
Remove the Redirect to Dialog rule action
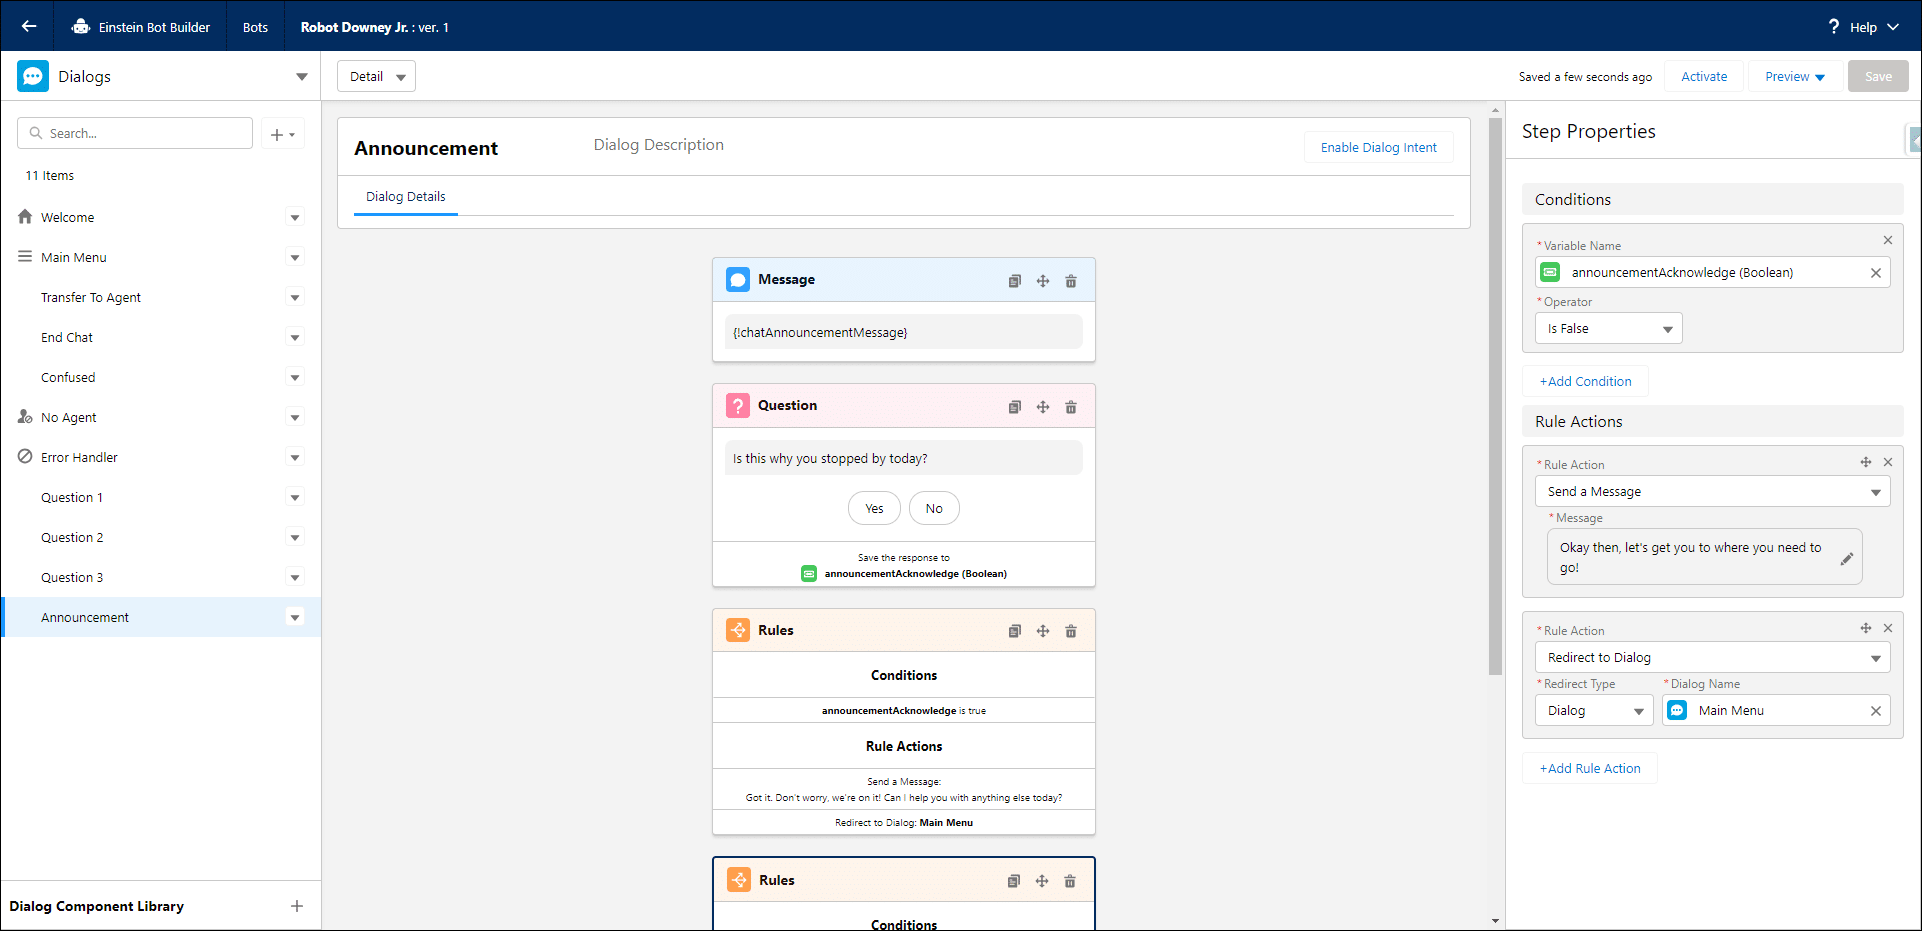tap(1888, 628)
